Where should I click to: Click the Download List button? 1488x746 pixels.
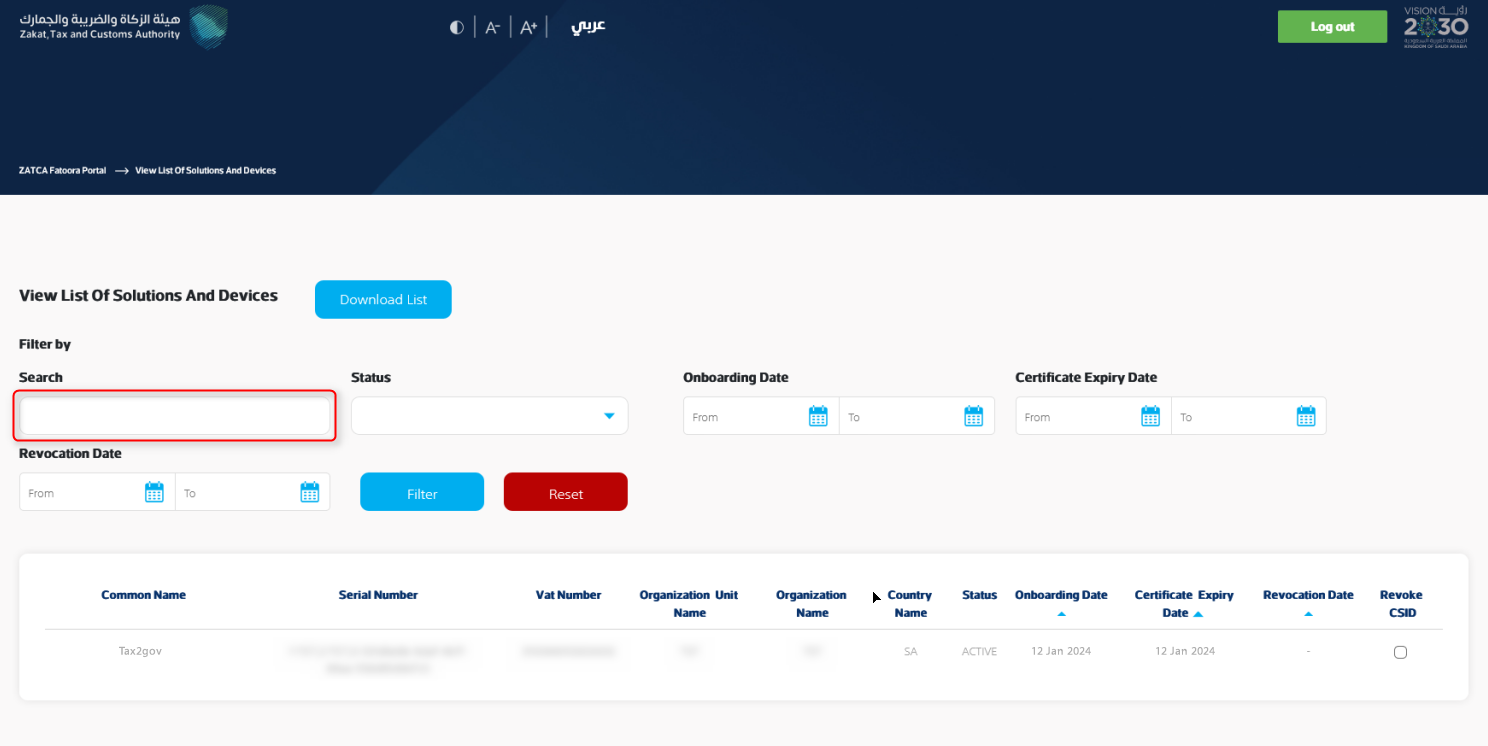[x=383, y=300]
